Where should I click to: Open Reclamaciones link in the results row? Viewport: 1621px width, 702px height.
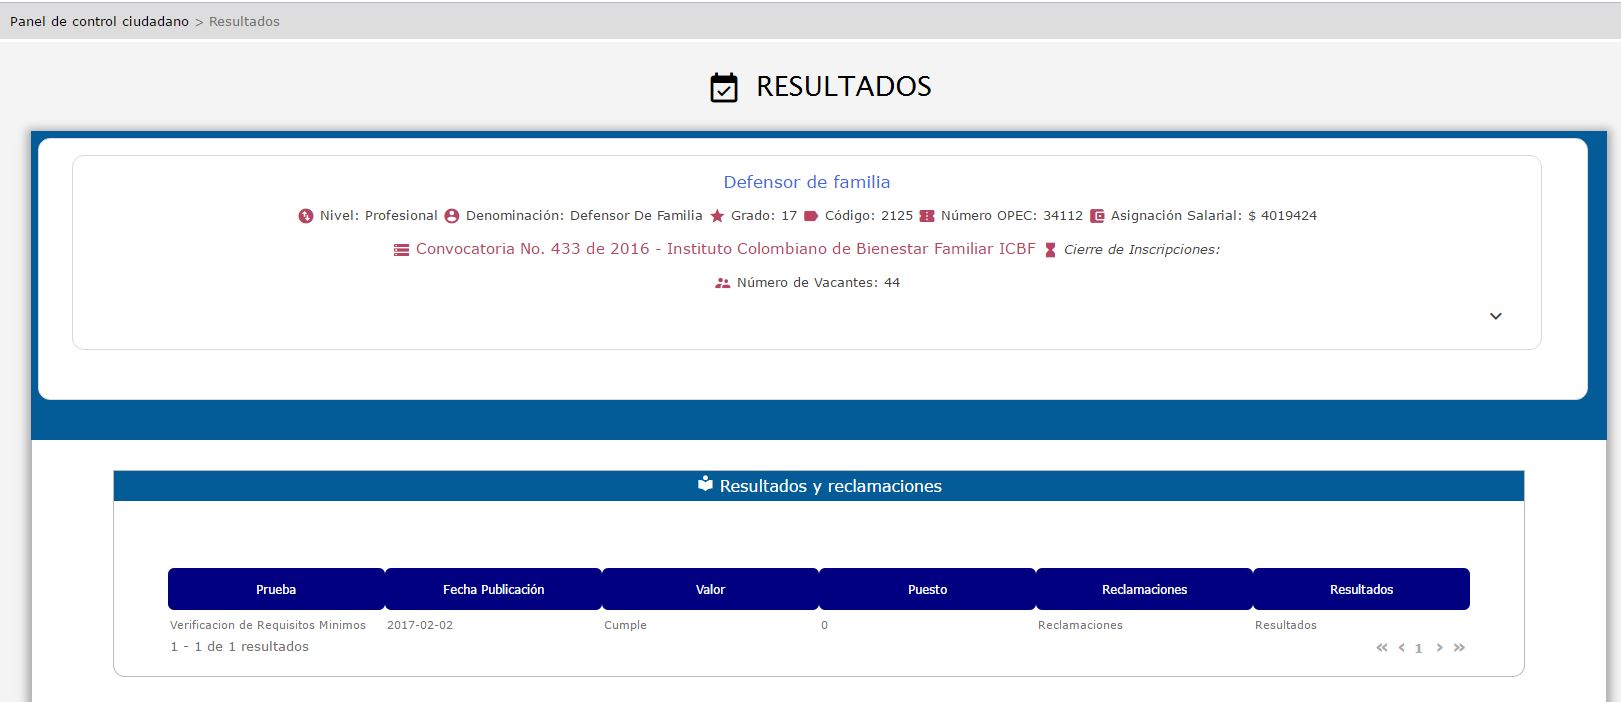click(x=1080, y=625)
